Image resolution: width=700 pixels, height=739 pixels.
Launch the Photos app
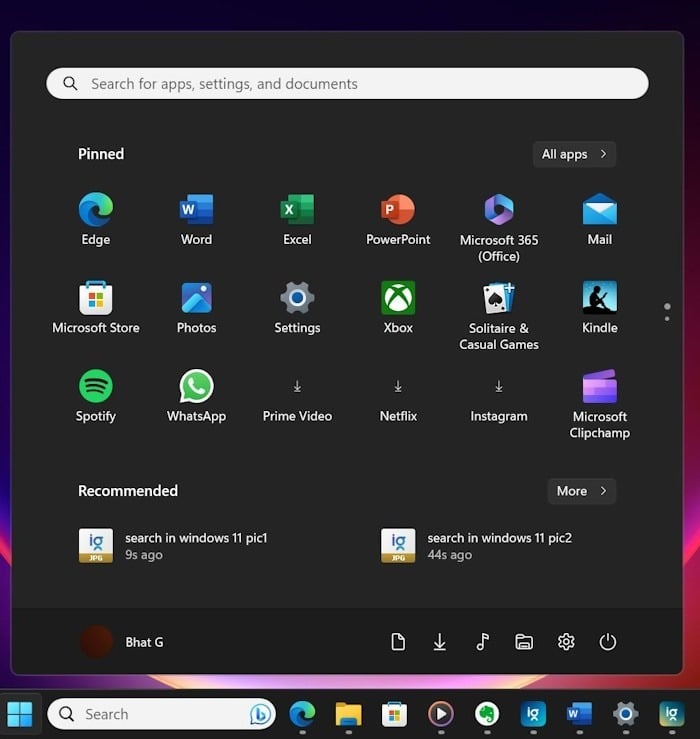pyautogui.click(x=196, y=307)
